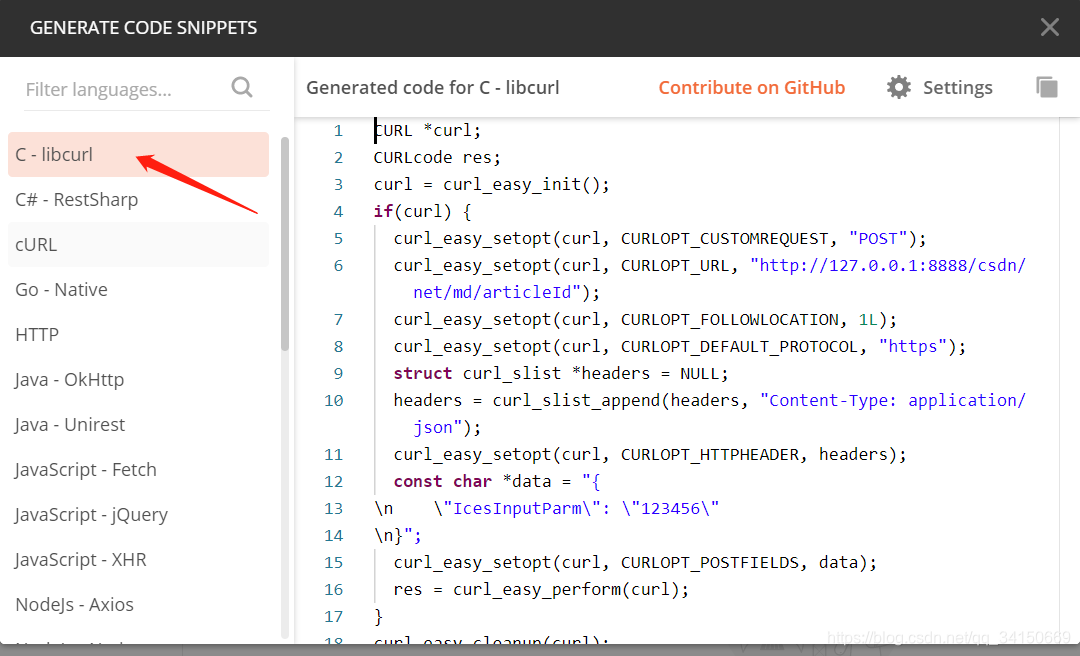Pick Go - Native language
Screen dimensions: 1080x656
(x=138, y=289)
